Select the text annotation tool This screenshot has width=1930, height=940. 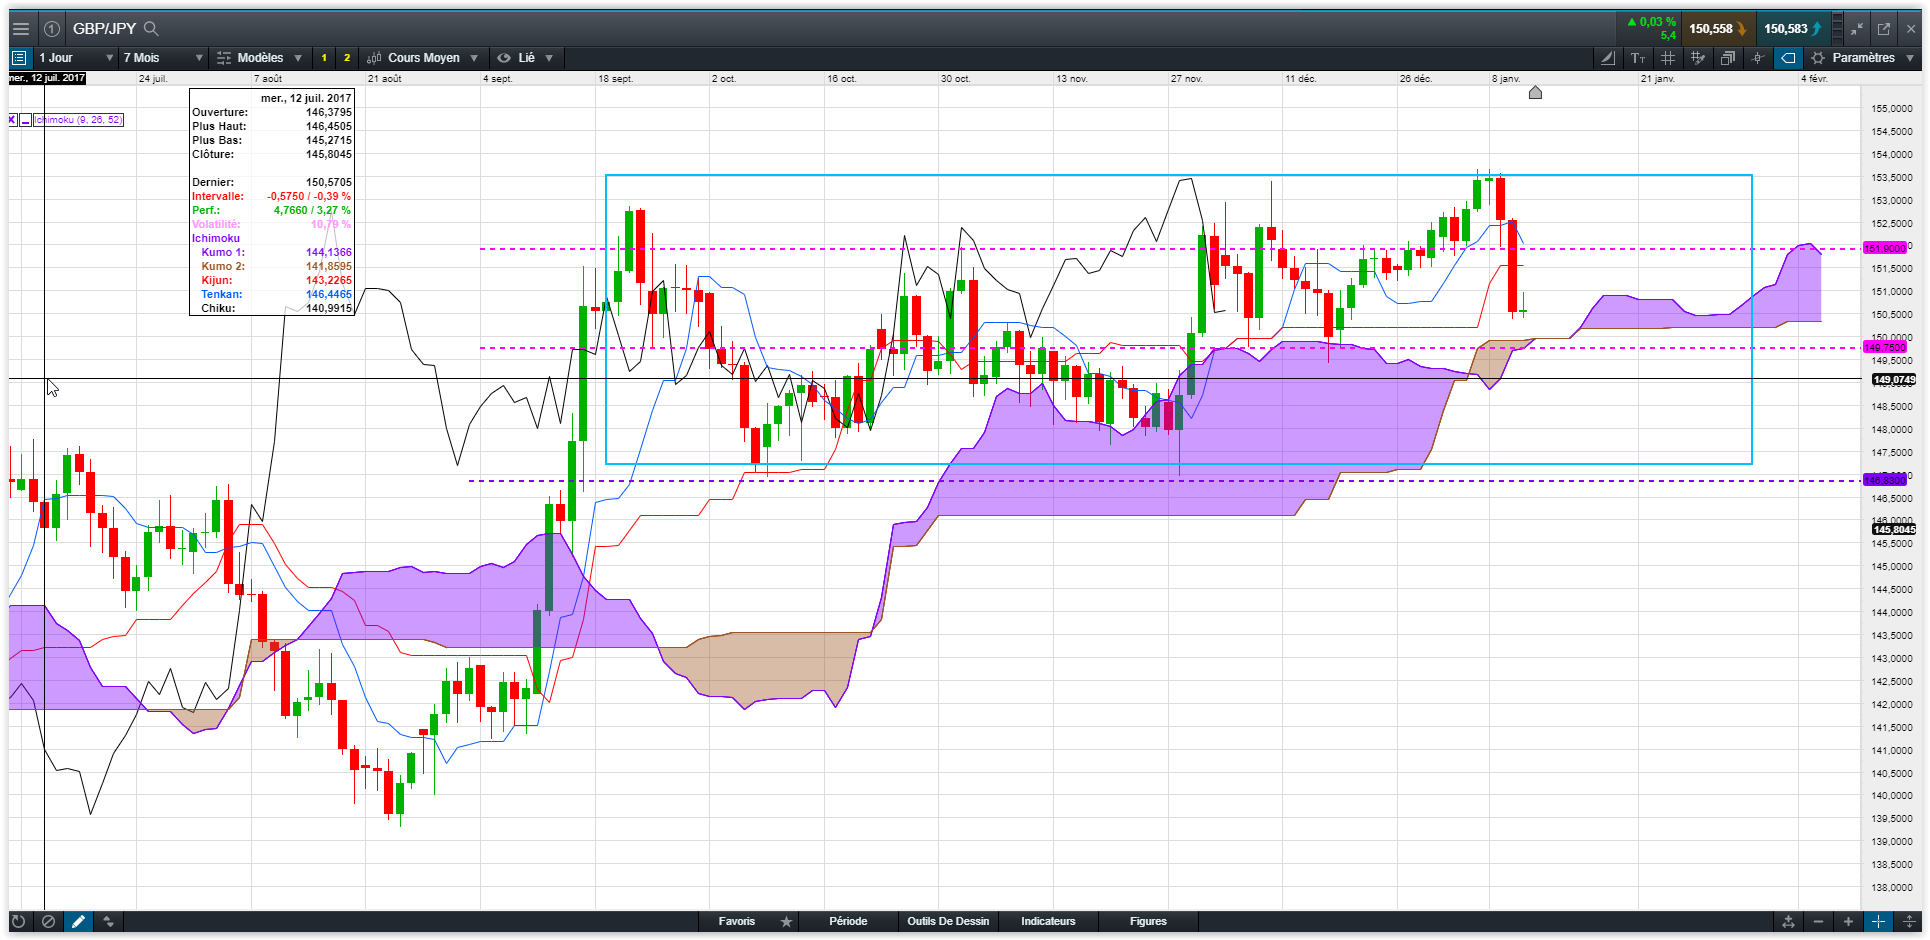[x=1637, y=58]
